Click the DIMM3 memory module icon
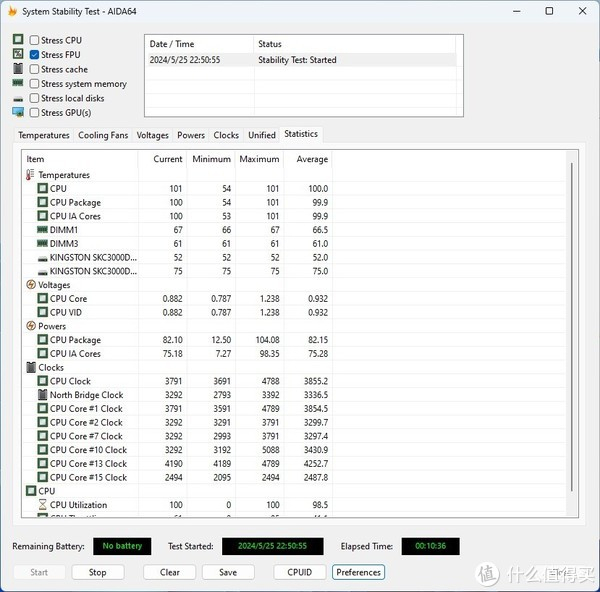This screenshot has height=592, width=600. point(42,243)
